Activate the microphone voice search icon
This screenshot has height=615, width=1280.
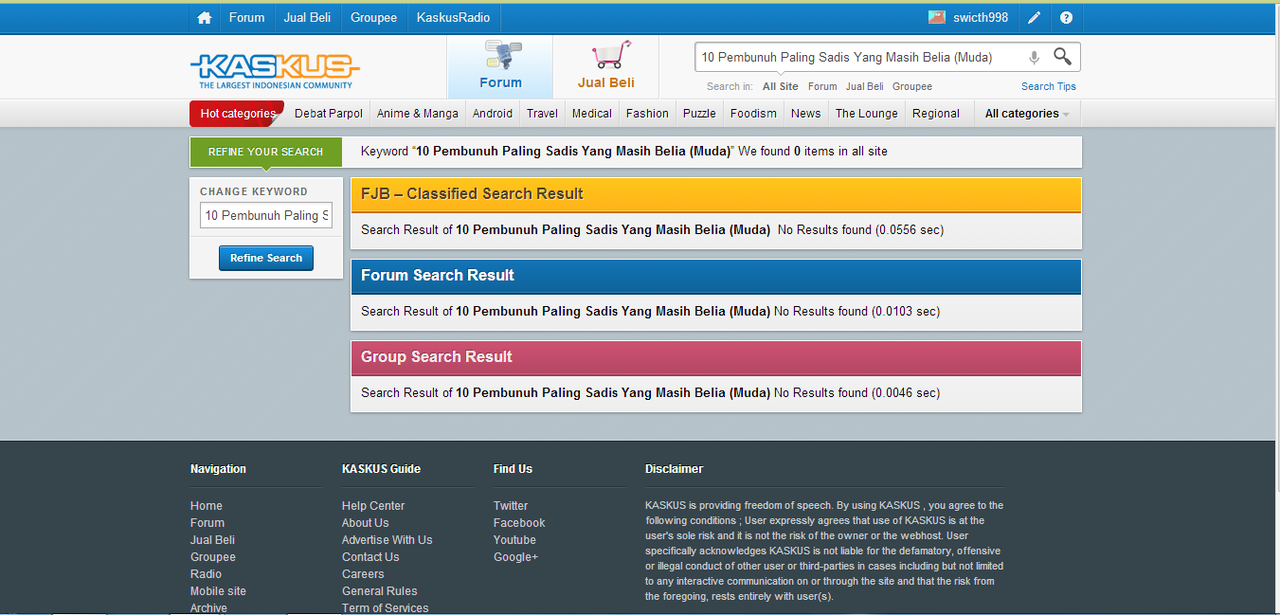click(x=1034, y=58)
